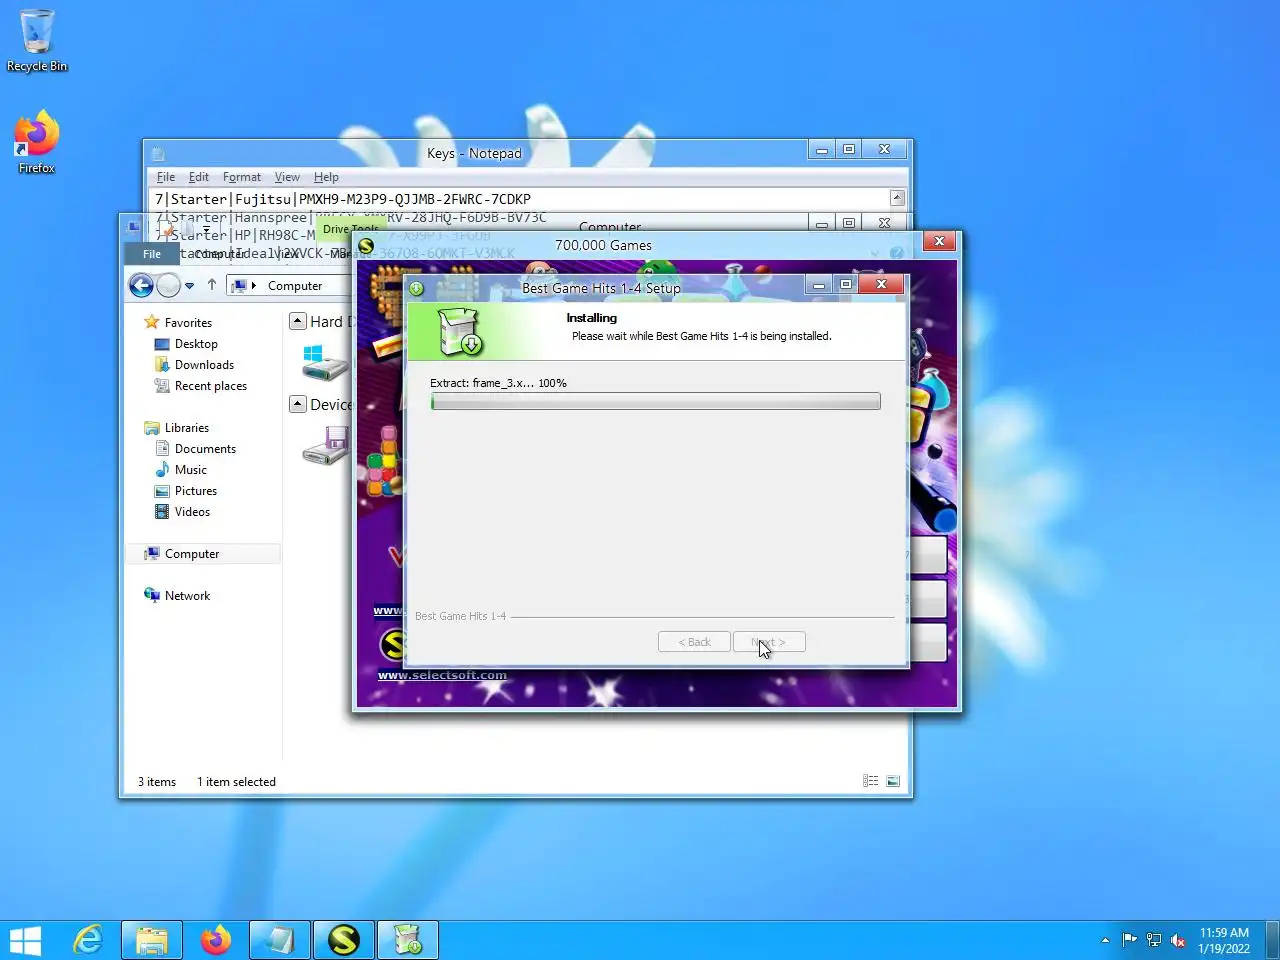Switch to File Explorer in the taskbar
Viewport: 1280px width, 960px height.
[152, 940]
